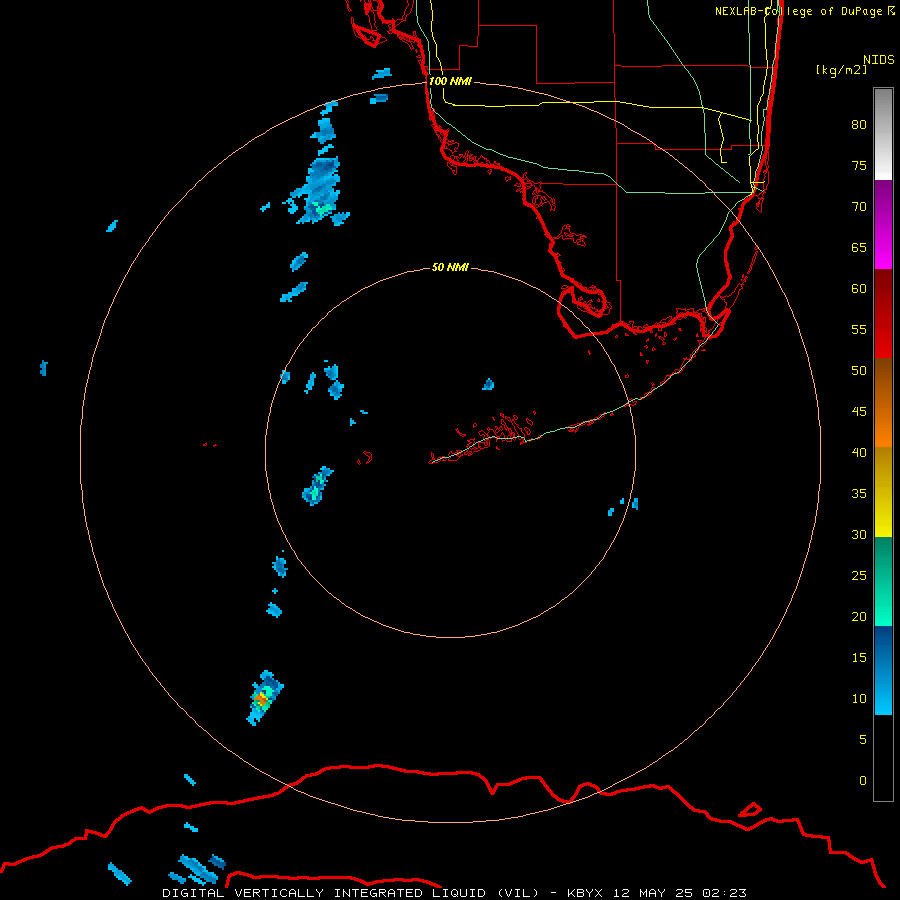This screenshot has width=900, height=900.
Task: Click the 25 value on the color scale
Action: click(x=859, y=576)
